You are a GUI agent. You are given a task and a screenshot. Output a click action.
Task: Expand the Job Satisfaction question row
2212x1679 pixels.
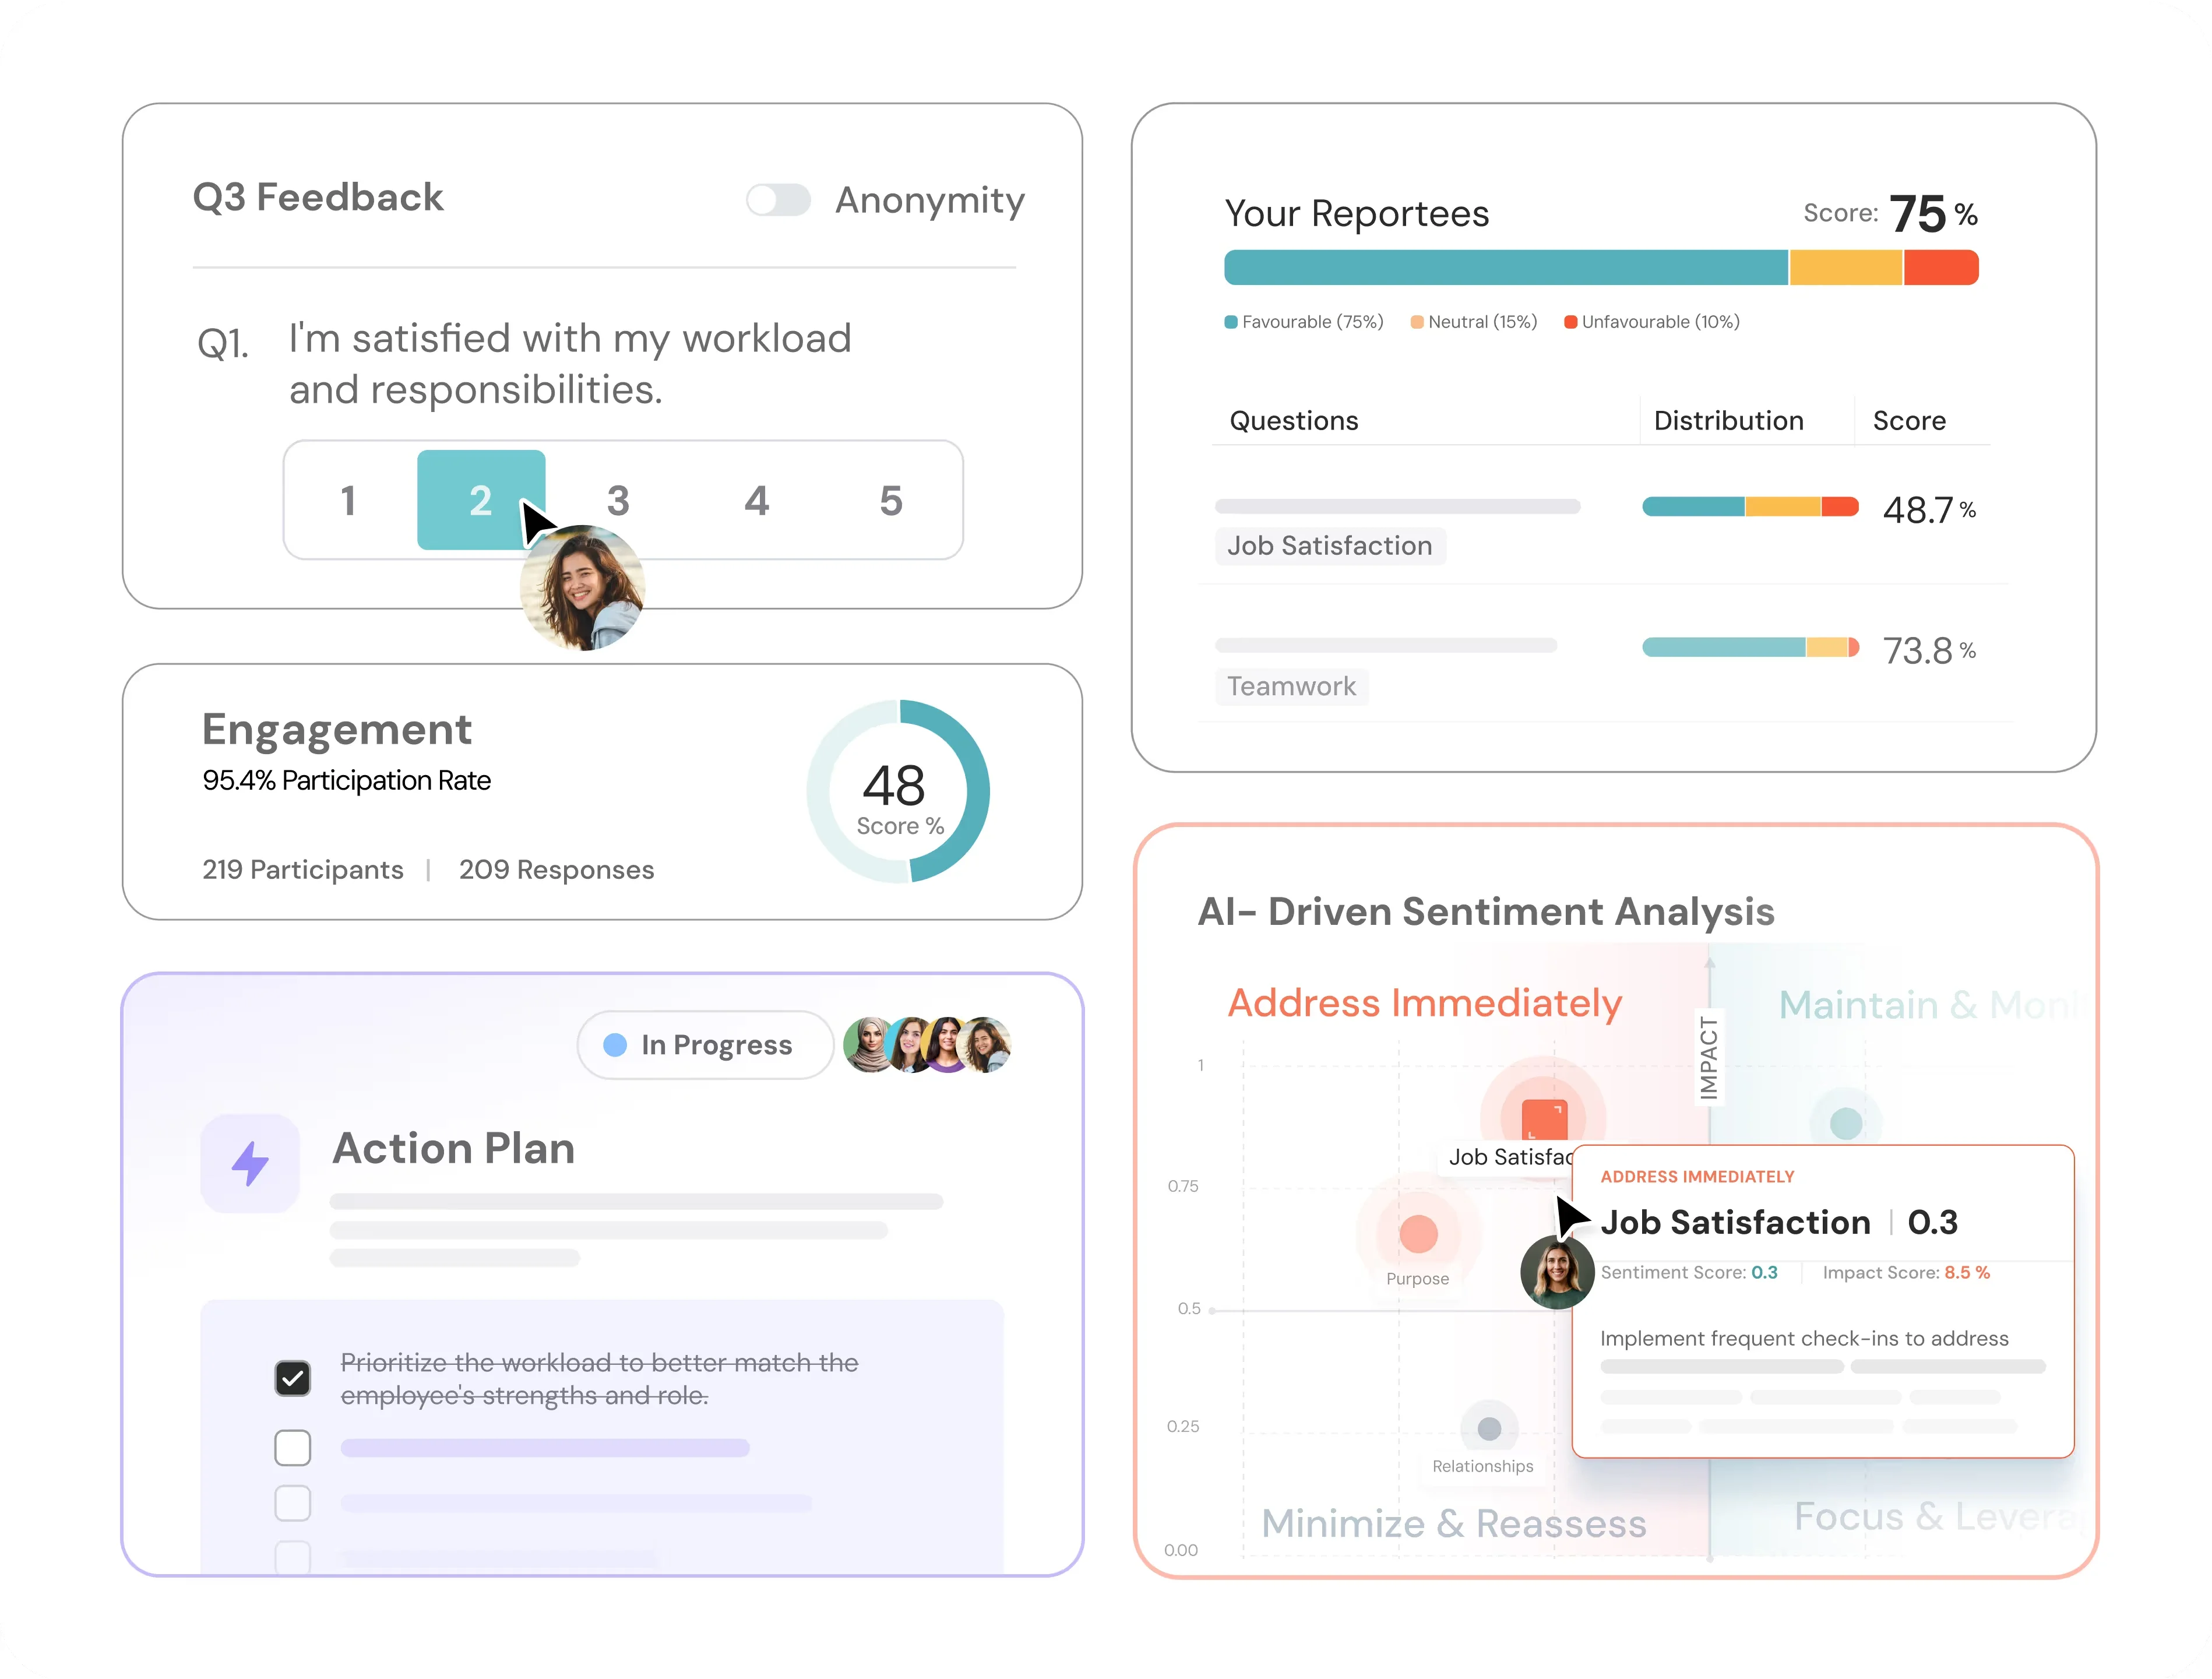[x=1330, y=545]
